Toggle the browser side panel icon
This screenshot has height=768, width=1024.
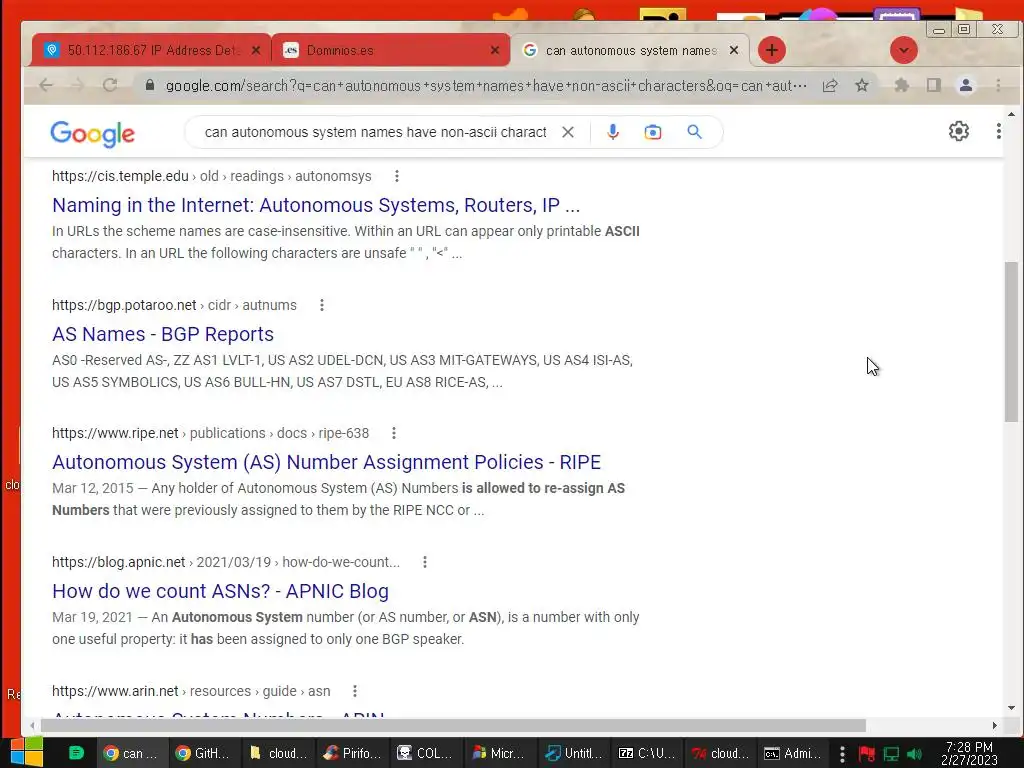pos(934,85)
